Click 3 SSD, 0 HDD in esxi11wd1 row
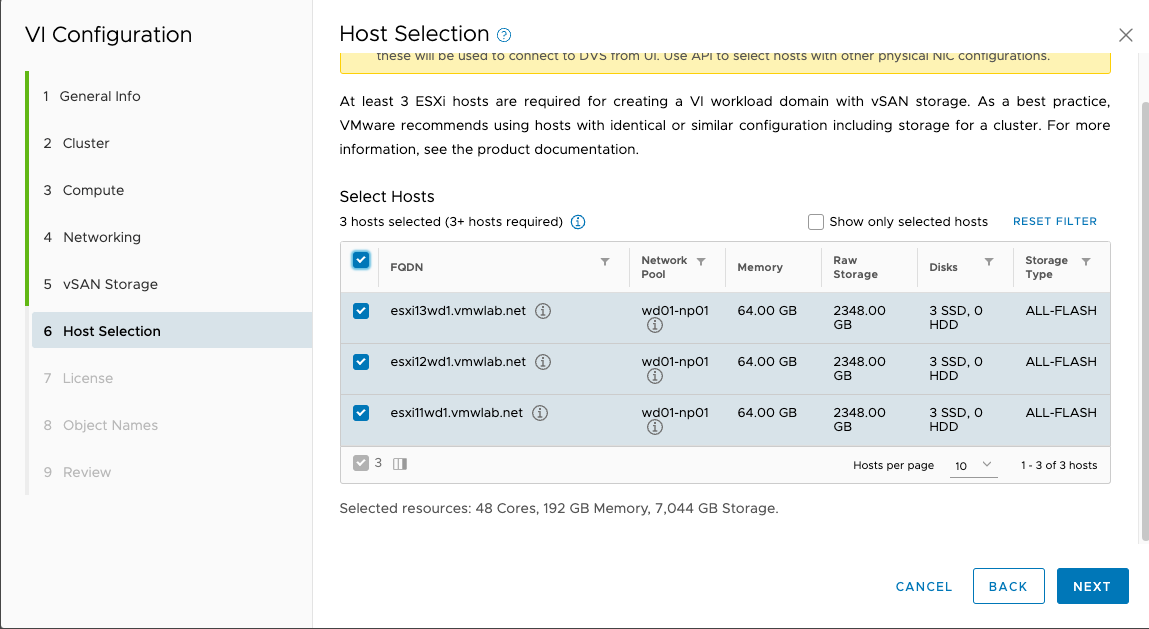The image size is (1149, 629). [956, 419]
